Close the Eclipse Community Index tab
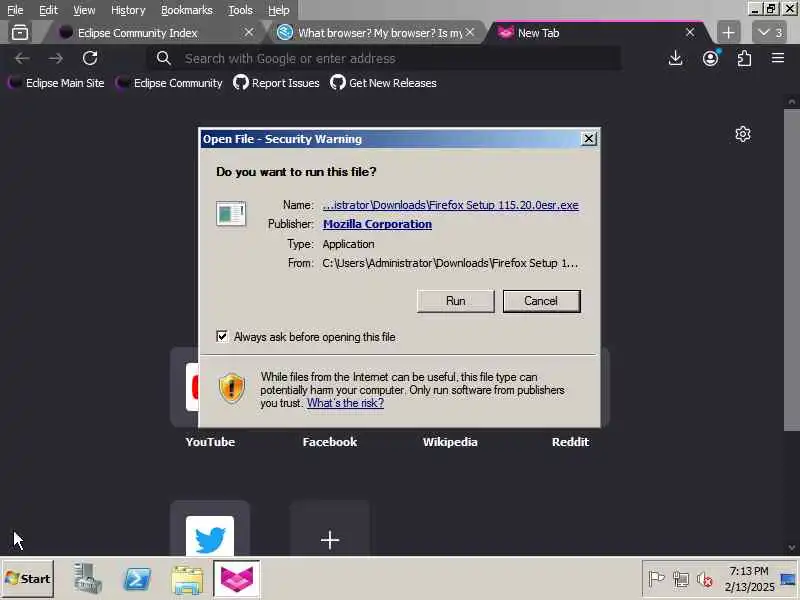 click(249, 32)
